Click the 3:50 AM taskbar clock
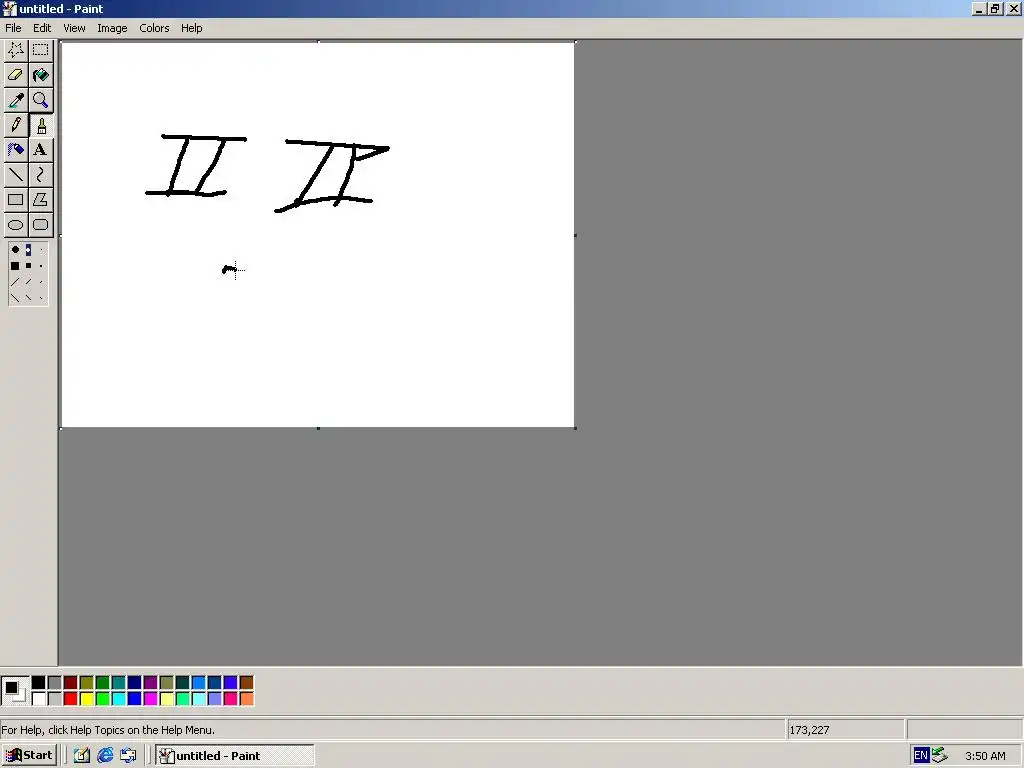Screen dimensions: 1024x768 [x=985, y=756]
